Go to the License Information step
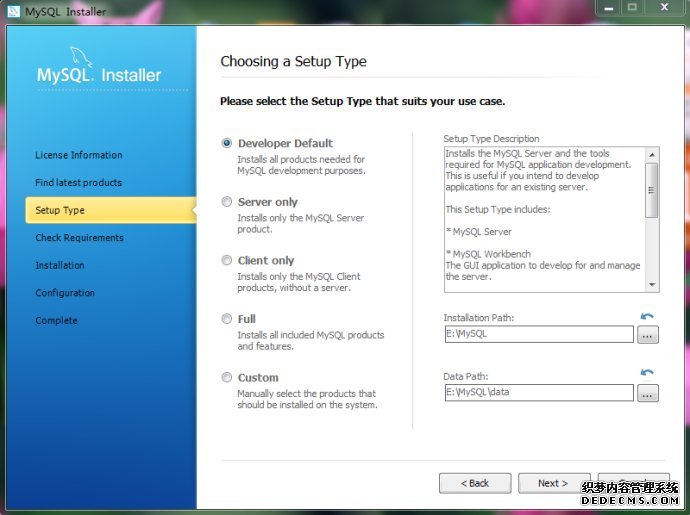Image resolution: width=690 pixels, height=515 pixels. [x=78, y=155]
